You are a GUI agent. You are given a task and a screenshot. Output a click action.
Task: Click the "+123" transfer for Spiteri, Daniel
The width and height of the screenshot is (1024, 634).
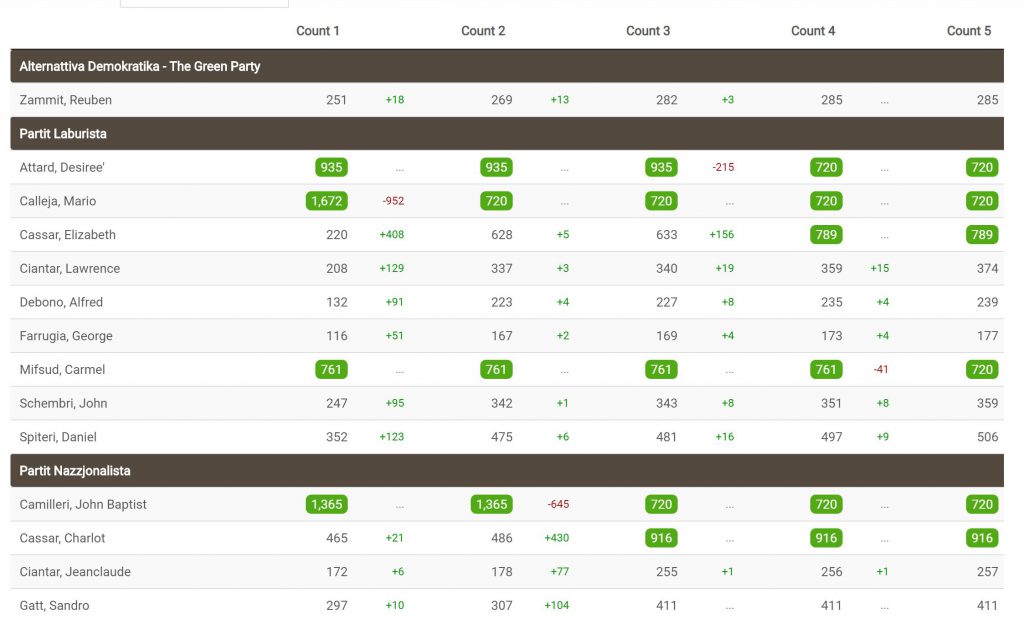tap(392, 437)
